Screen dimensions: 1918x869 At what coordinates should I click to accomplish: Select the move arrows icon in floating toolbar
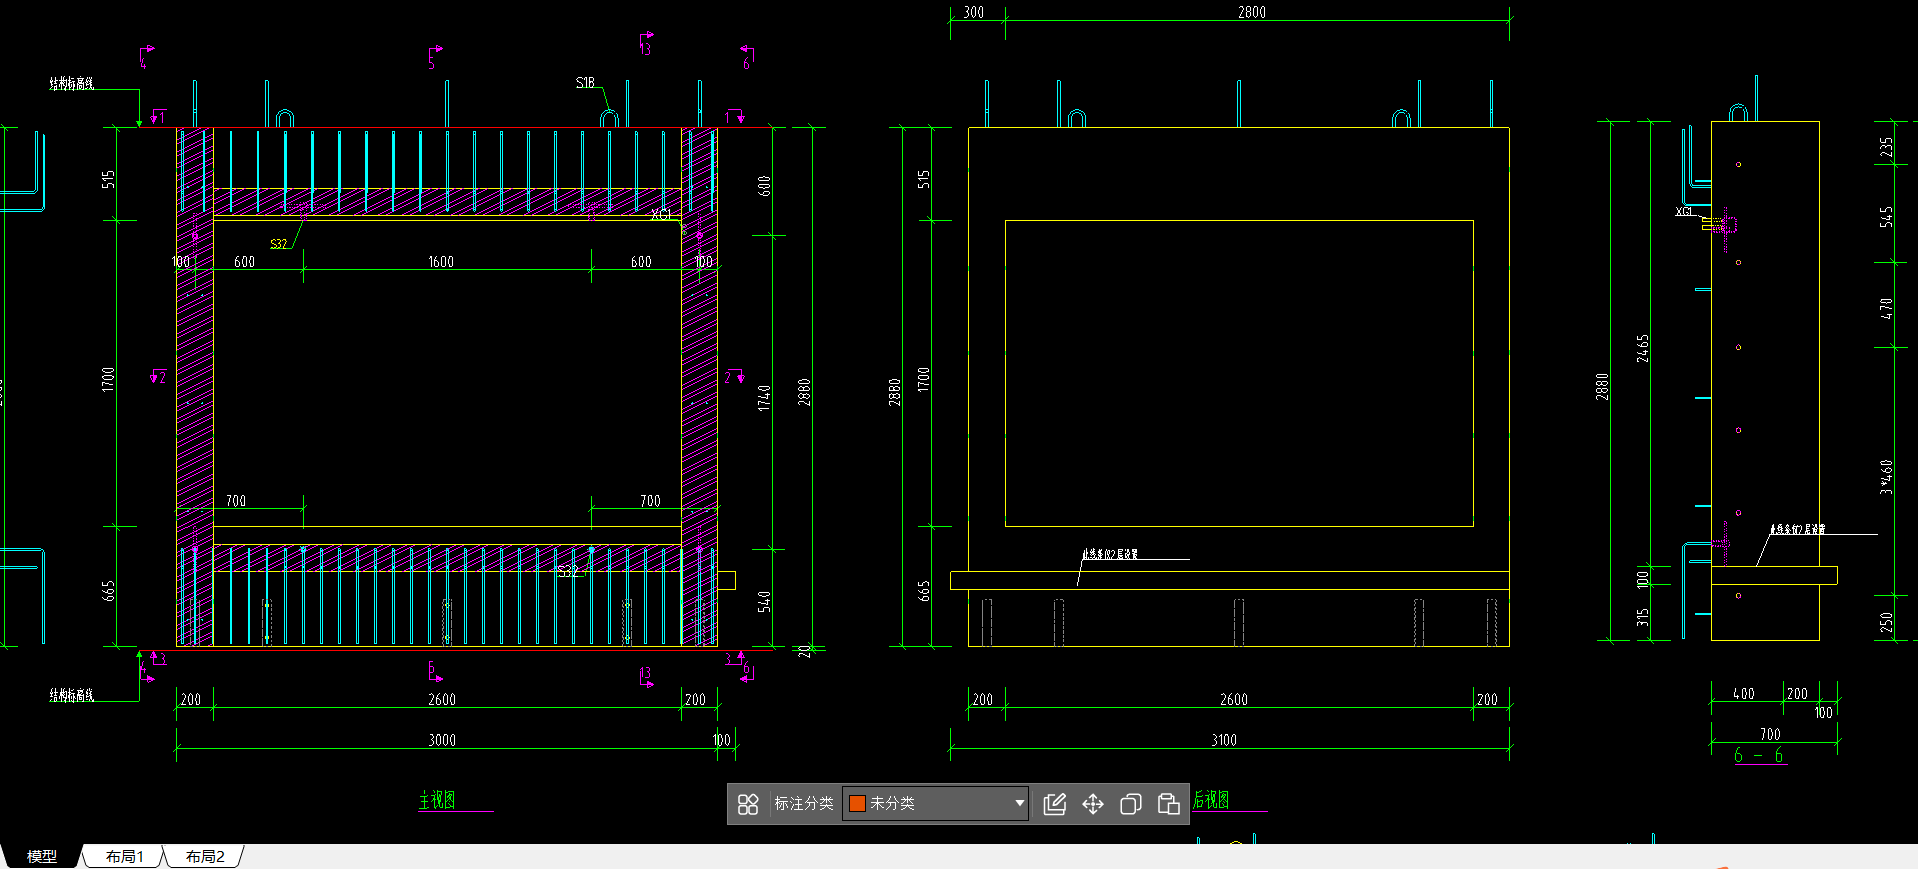(1093, 804)
